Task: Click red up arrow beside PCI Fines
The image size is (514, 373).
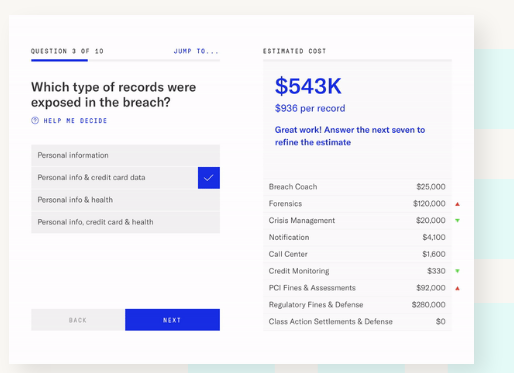Action: pyautogui.click(x=457, y=288)
